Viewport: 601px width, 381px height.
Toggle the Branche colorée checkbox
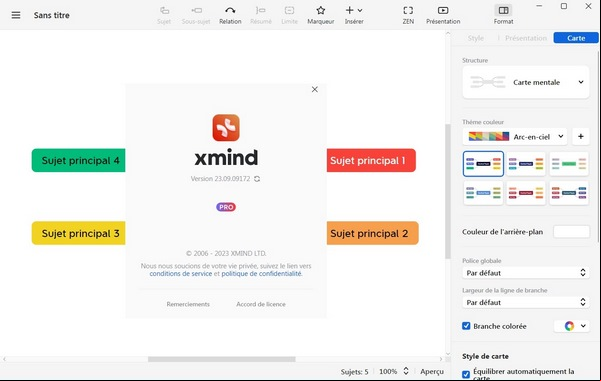[x=466, y=326]
